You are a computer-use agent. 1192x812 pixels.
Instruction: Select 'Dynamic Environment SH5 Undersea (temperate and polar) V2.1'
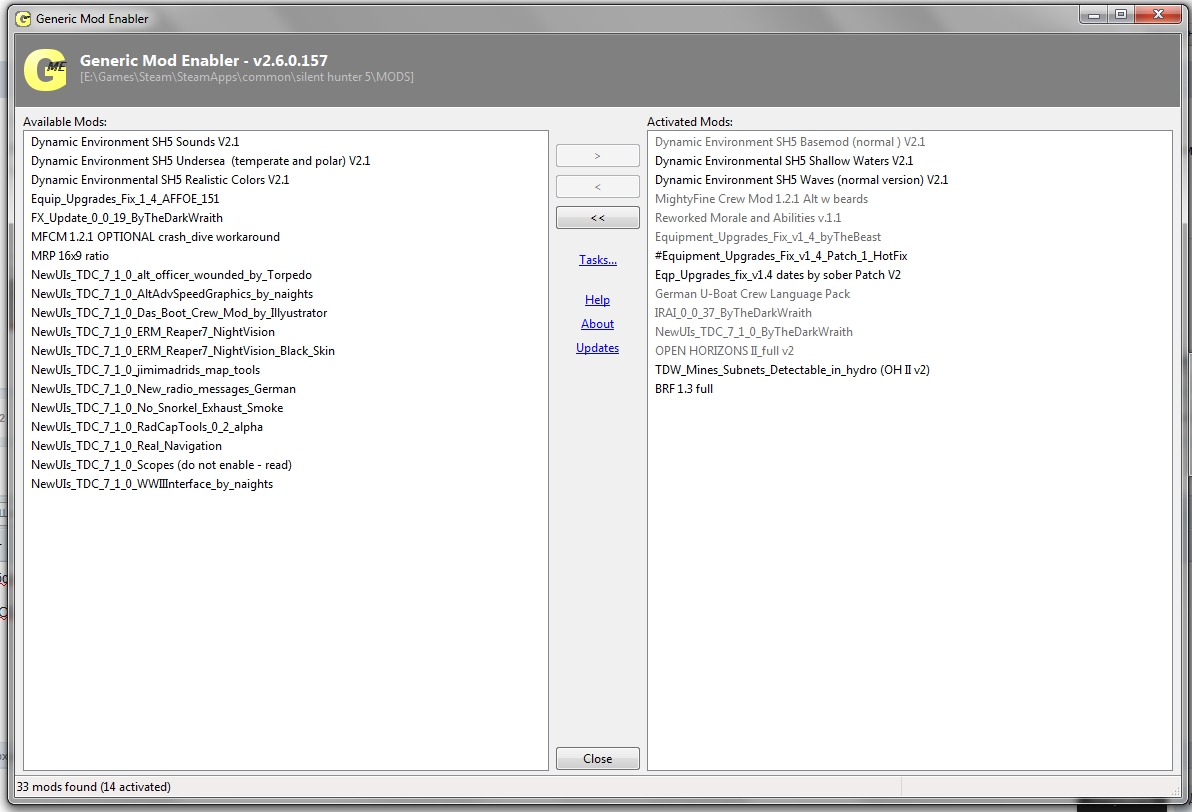pos(201,161)
